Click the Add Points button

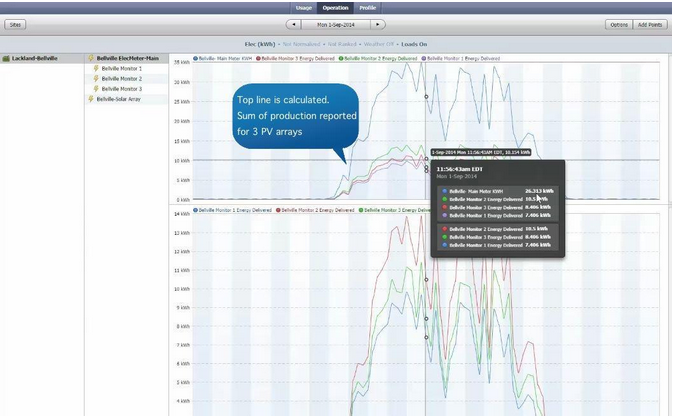(649, 25)
